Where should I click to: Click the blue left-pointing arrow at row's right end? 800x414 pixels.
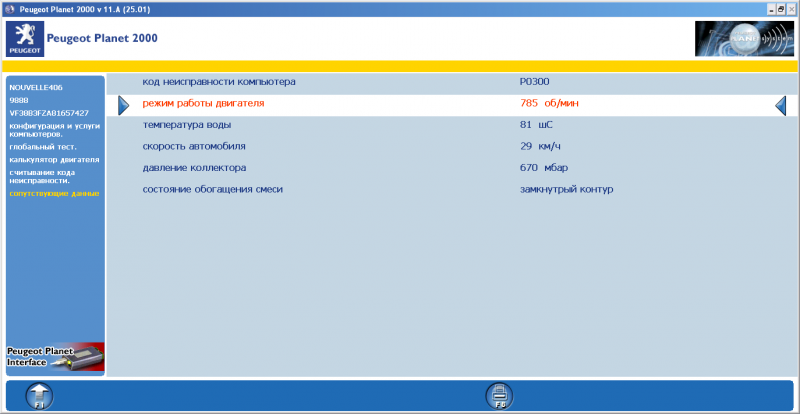coord(781,104)
